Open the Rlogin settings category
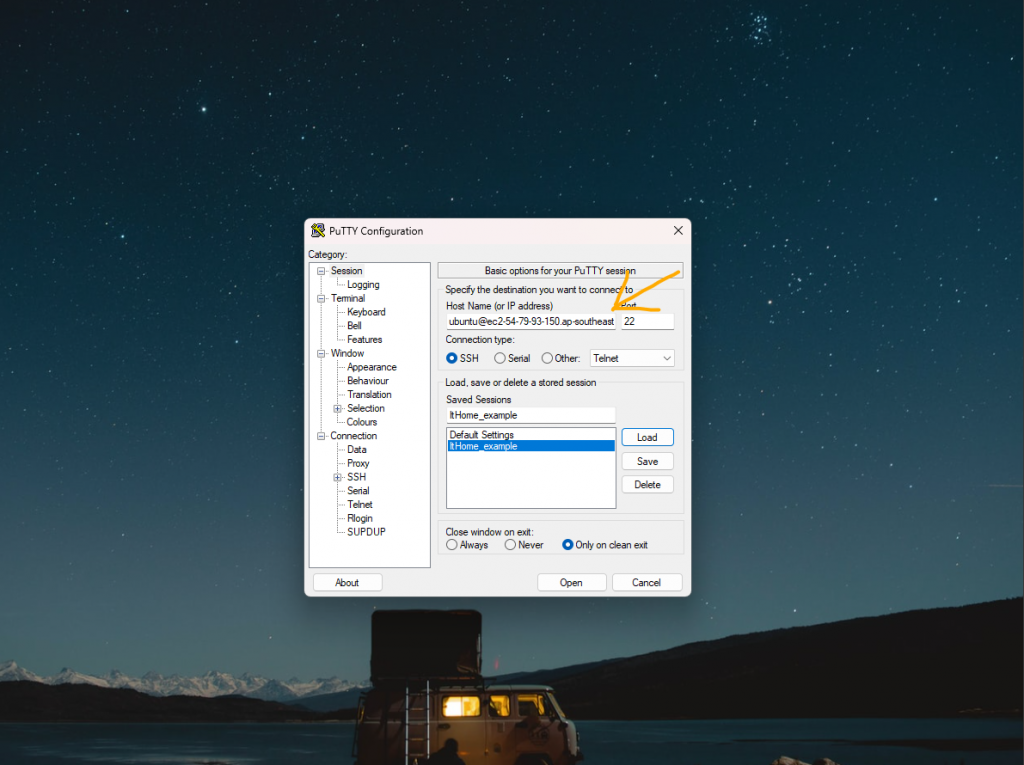Viewport: 1024px width, 765px height. (360, 517)
